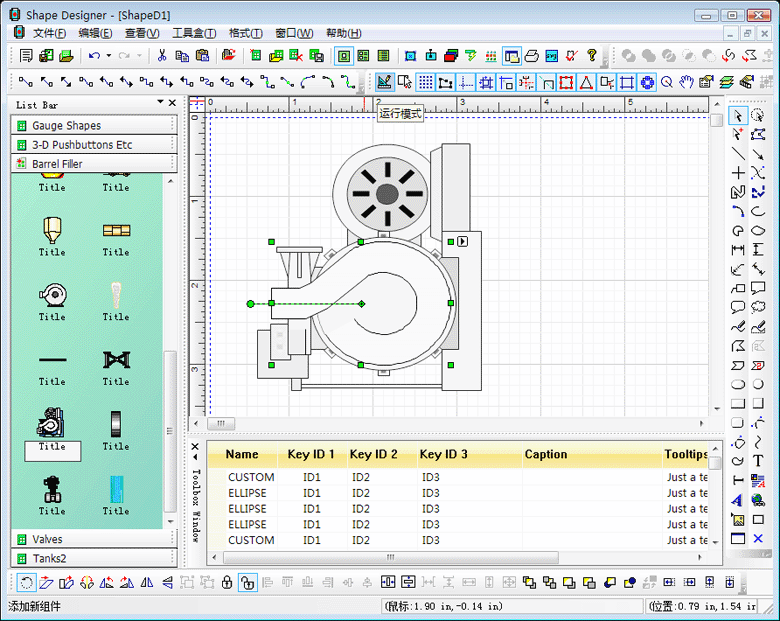Screen dimensions: 780x621
Task: Click the Key ID 1 column header
Action: coord(311,455)
